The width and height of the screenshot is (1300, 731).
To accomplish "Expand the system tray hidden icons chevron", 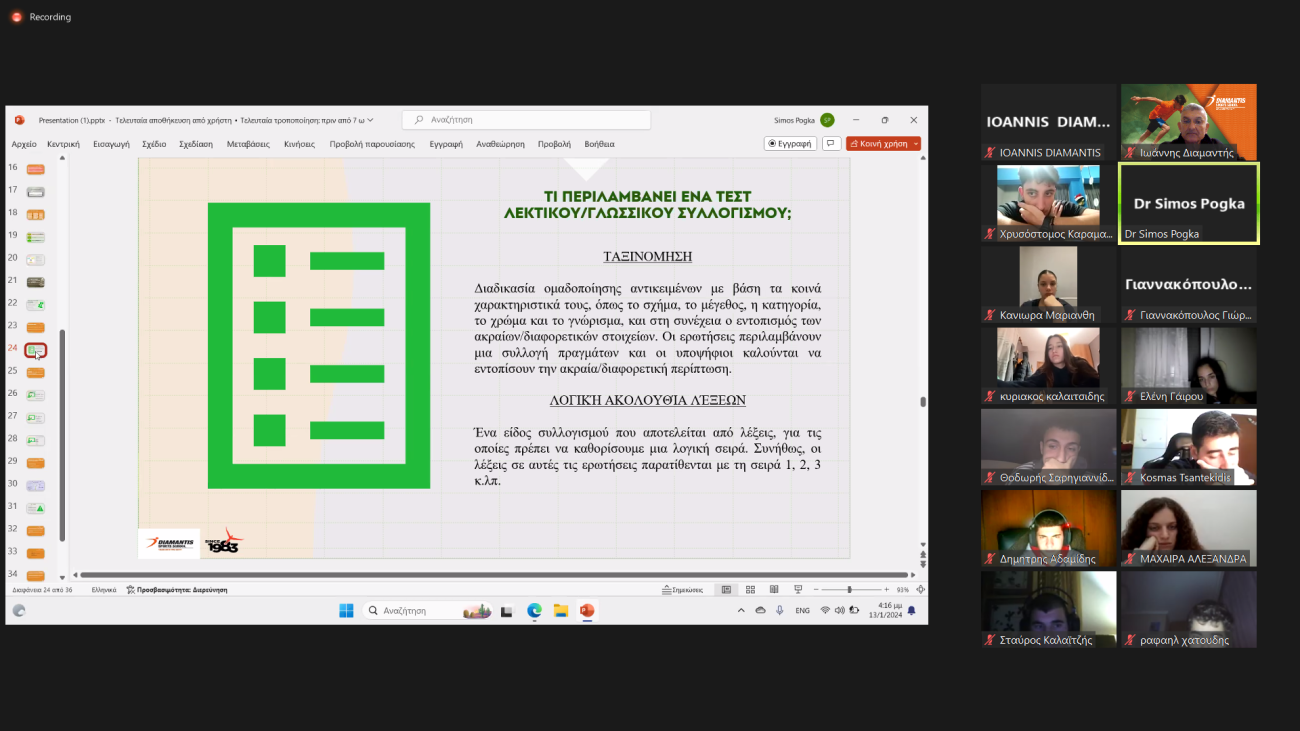I will tap(741, 610).
